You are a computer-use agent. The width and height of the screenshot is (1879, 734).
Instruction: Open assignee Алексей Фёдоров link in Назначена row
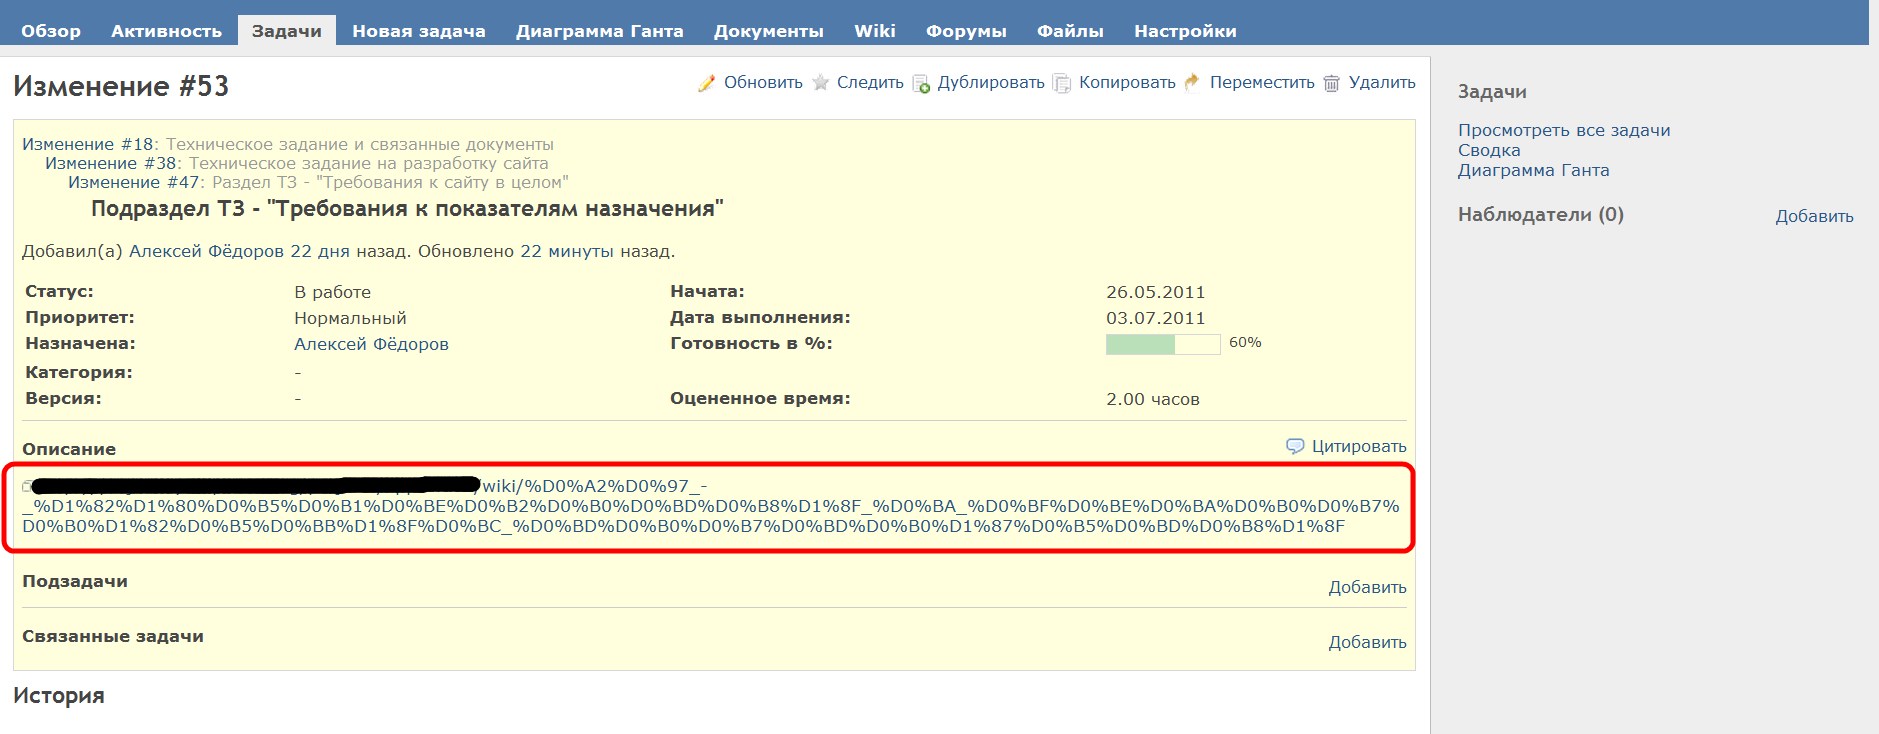(371, 344)
